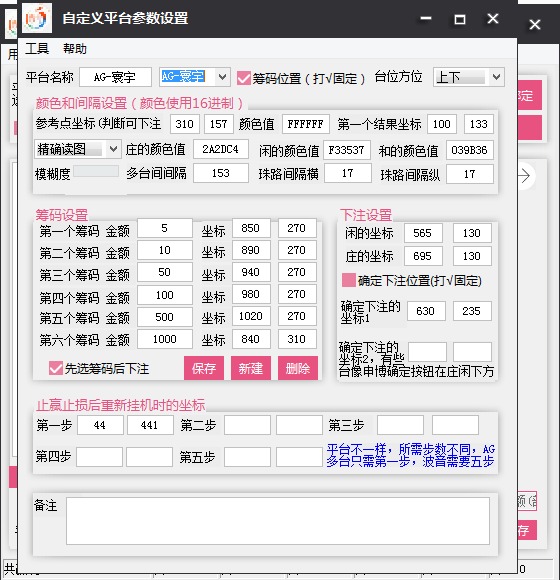
Task: Click the app logo icon in title bar
Action: pyautogui.click(x=37, y=18)
